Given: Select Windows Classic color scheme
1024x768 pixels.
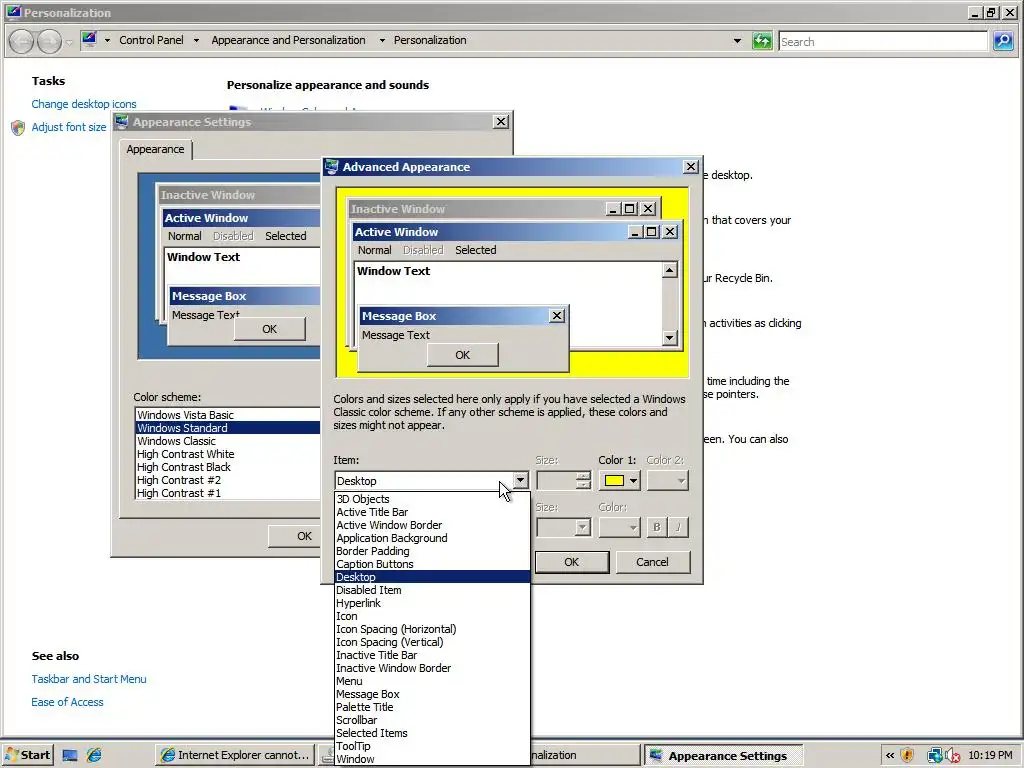Looking at the screenshot, I should point(228,441).
